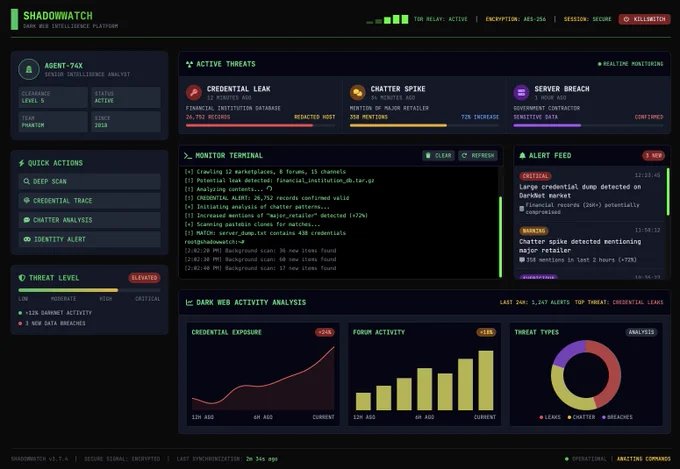Click the Monitor Terminal green scrollbar
Screen dimensions: 680x469
click(500, 236)
